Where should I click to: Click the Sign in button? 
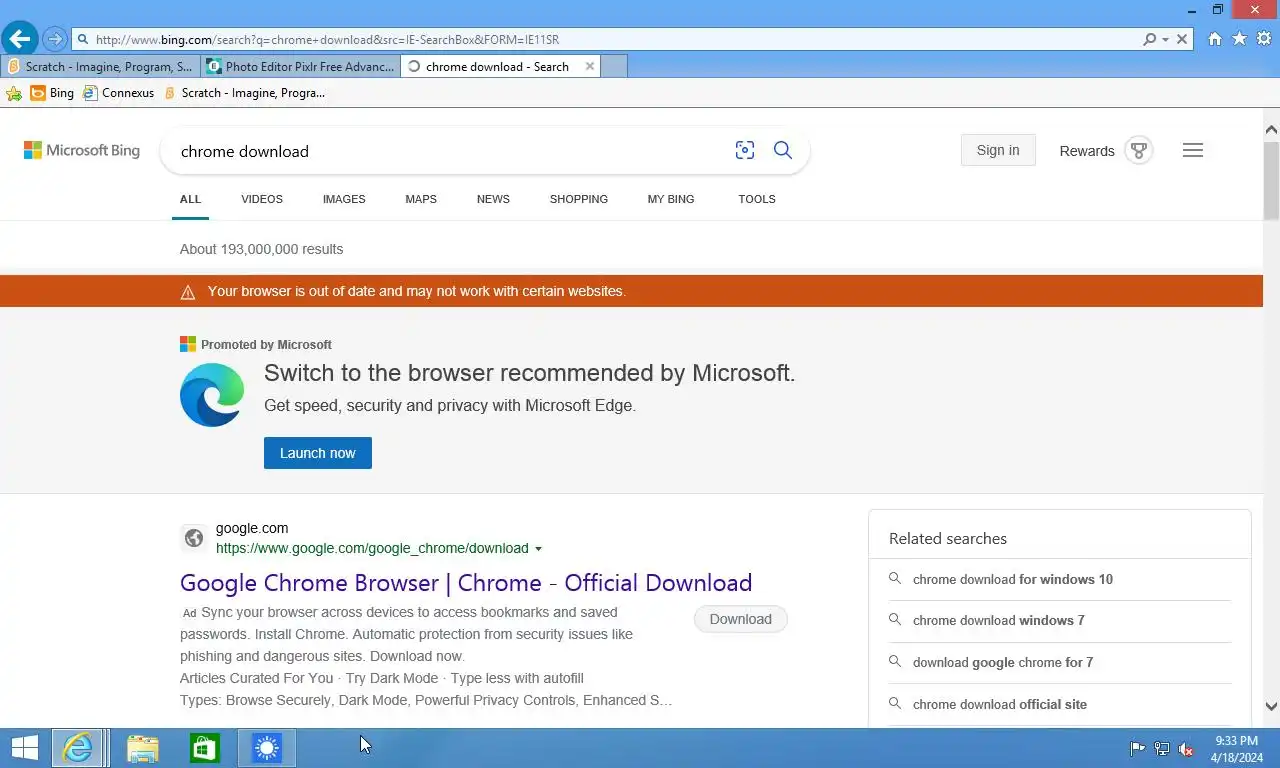pos(998,150)
